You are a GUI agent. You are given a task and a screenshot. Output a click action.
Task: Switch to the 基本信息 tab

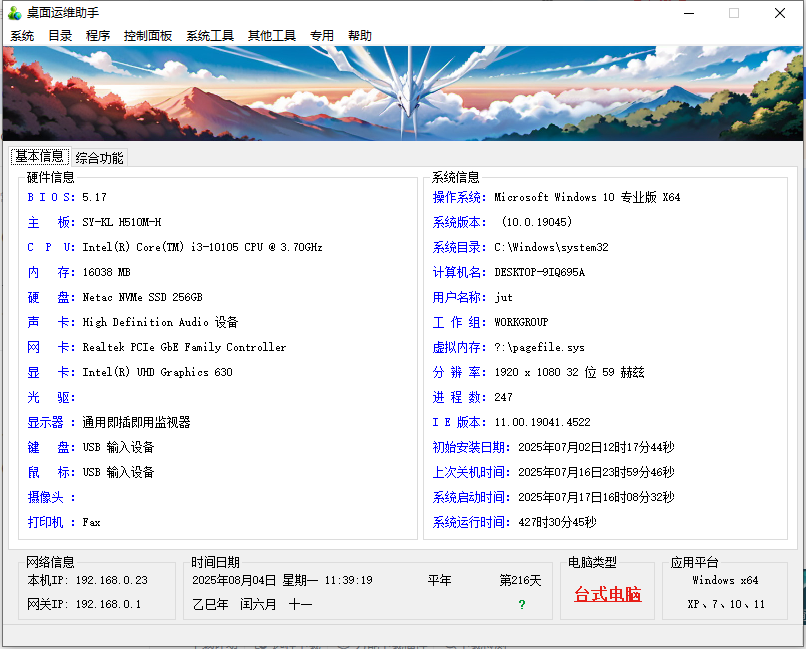coord(40,157)
